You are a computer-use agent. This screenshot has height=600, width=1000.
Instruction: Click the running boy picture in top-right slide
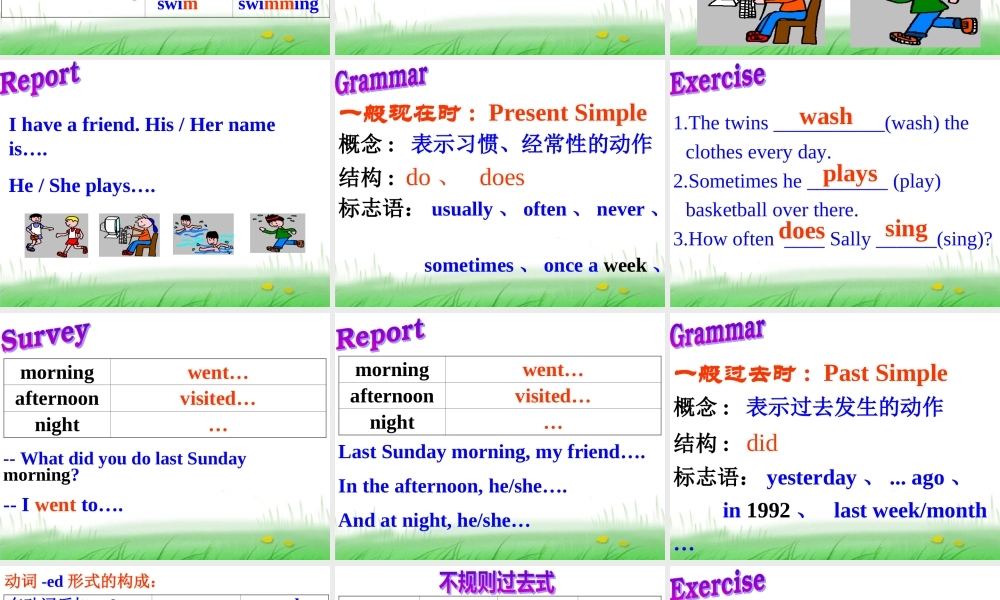[x=914, y=23]
